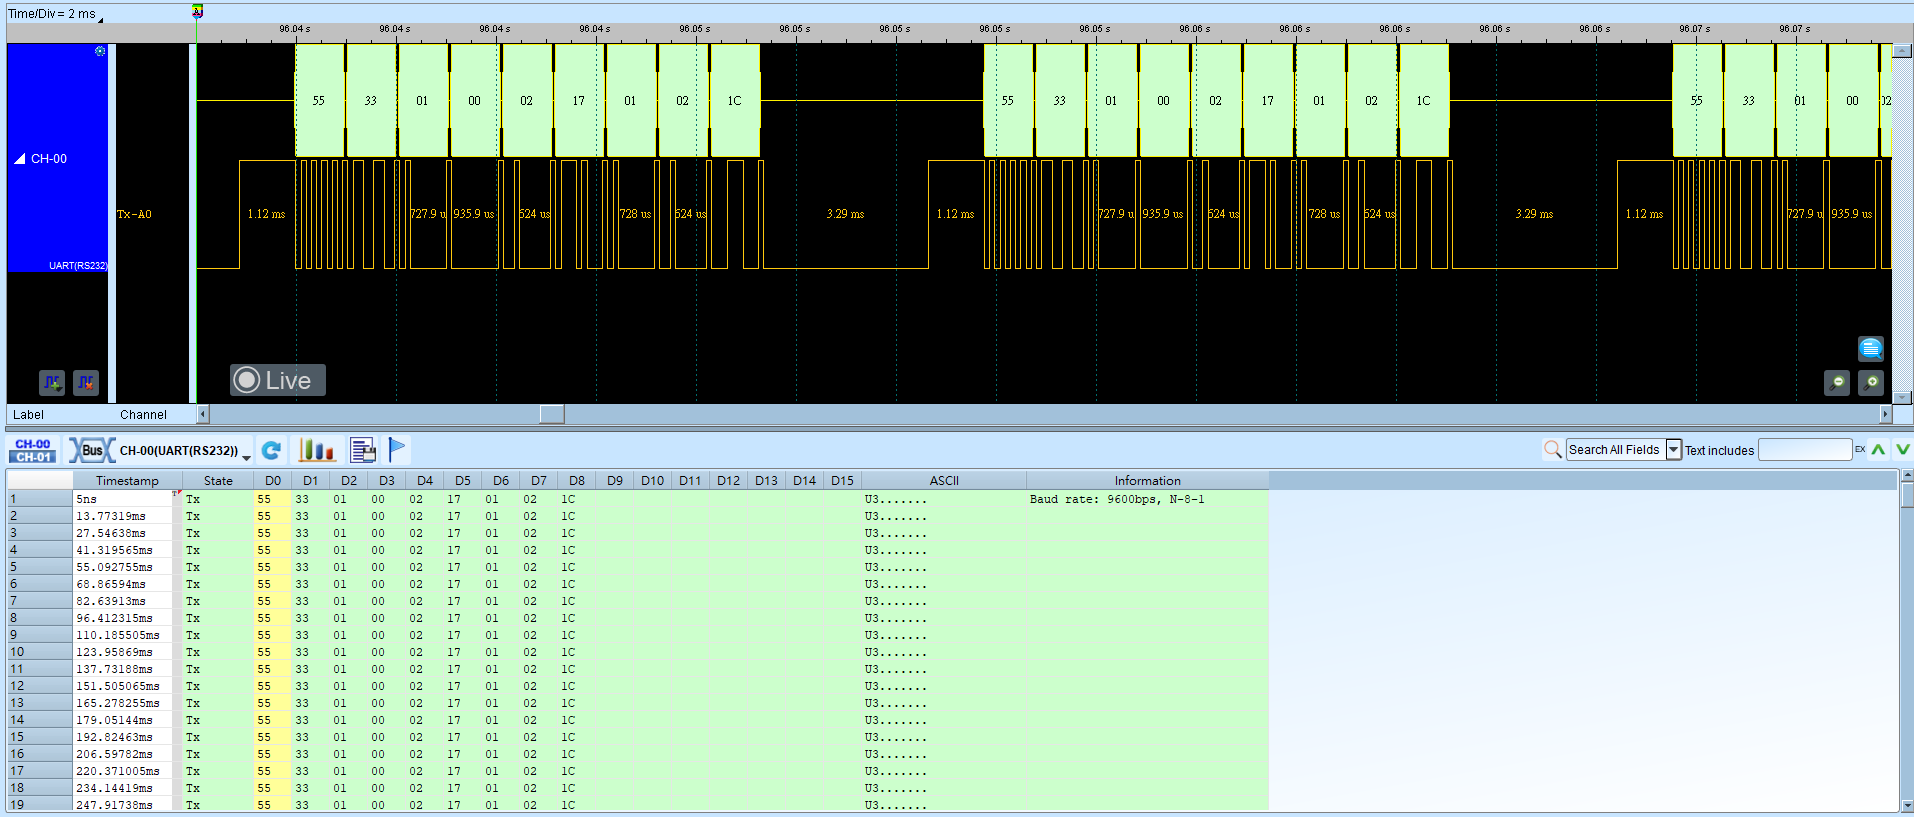Image resolution: width=1914 pixels, height=817 pixels.
Task: Click the Channel column header
Action: (143, 414)
